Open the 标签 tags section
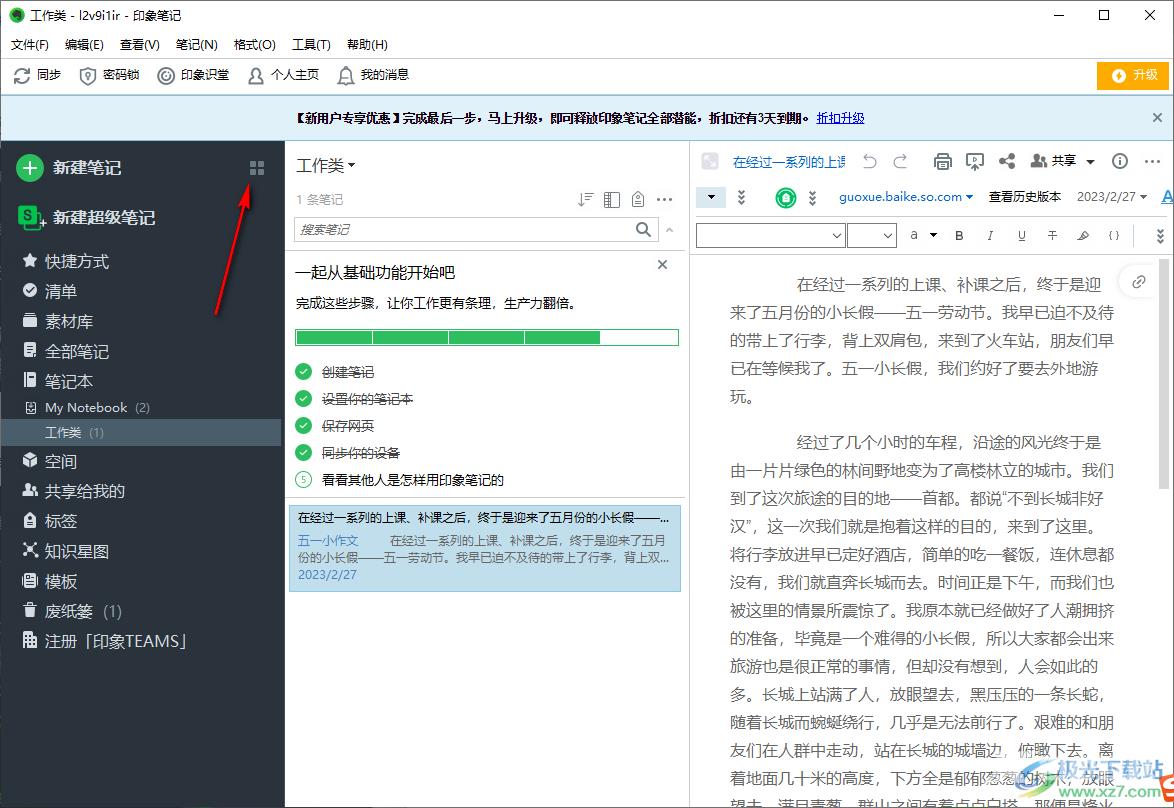The image size is (1174, 808). [x=49, y=521]
